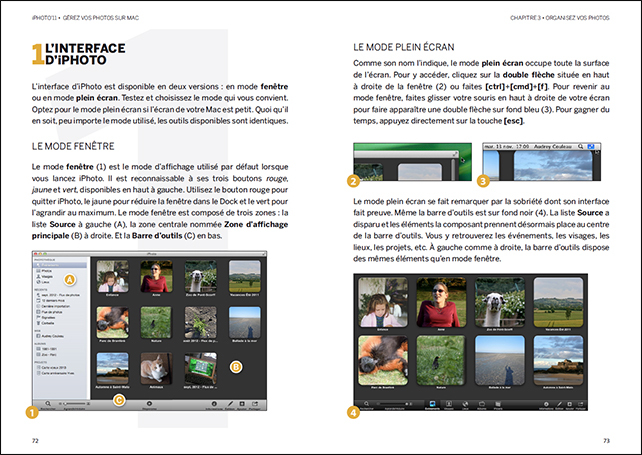This screenshot has width=642, height=455.
Task: Open '12 derniers mois' in the sidebar
Action: [x=48, y=301]
